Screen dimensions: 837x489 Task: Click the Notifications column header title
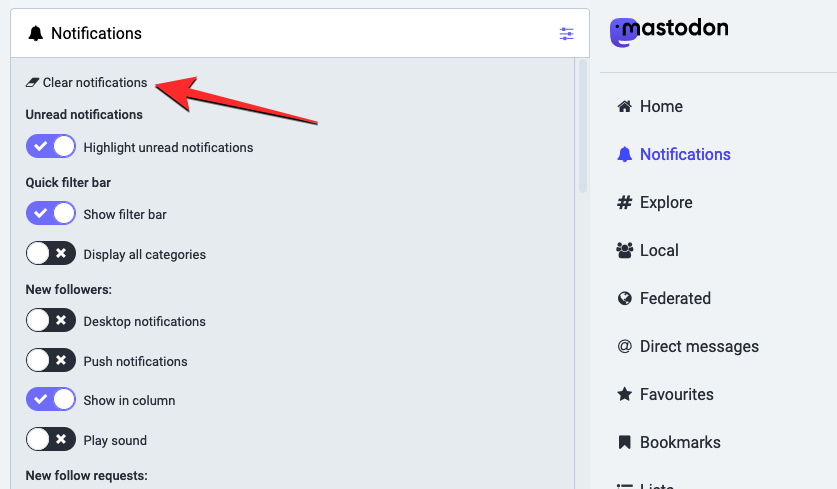tap(96, 34)
